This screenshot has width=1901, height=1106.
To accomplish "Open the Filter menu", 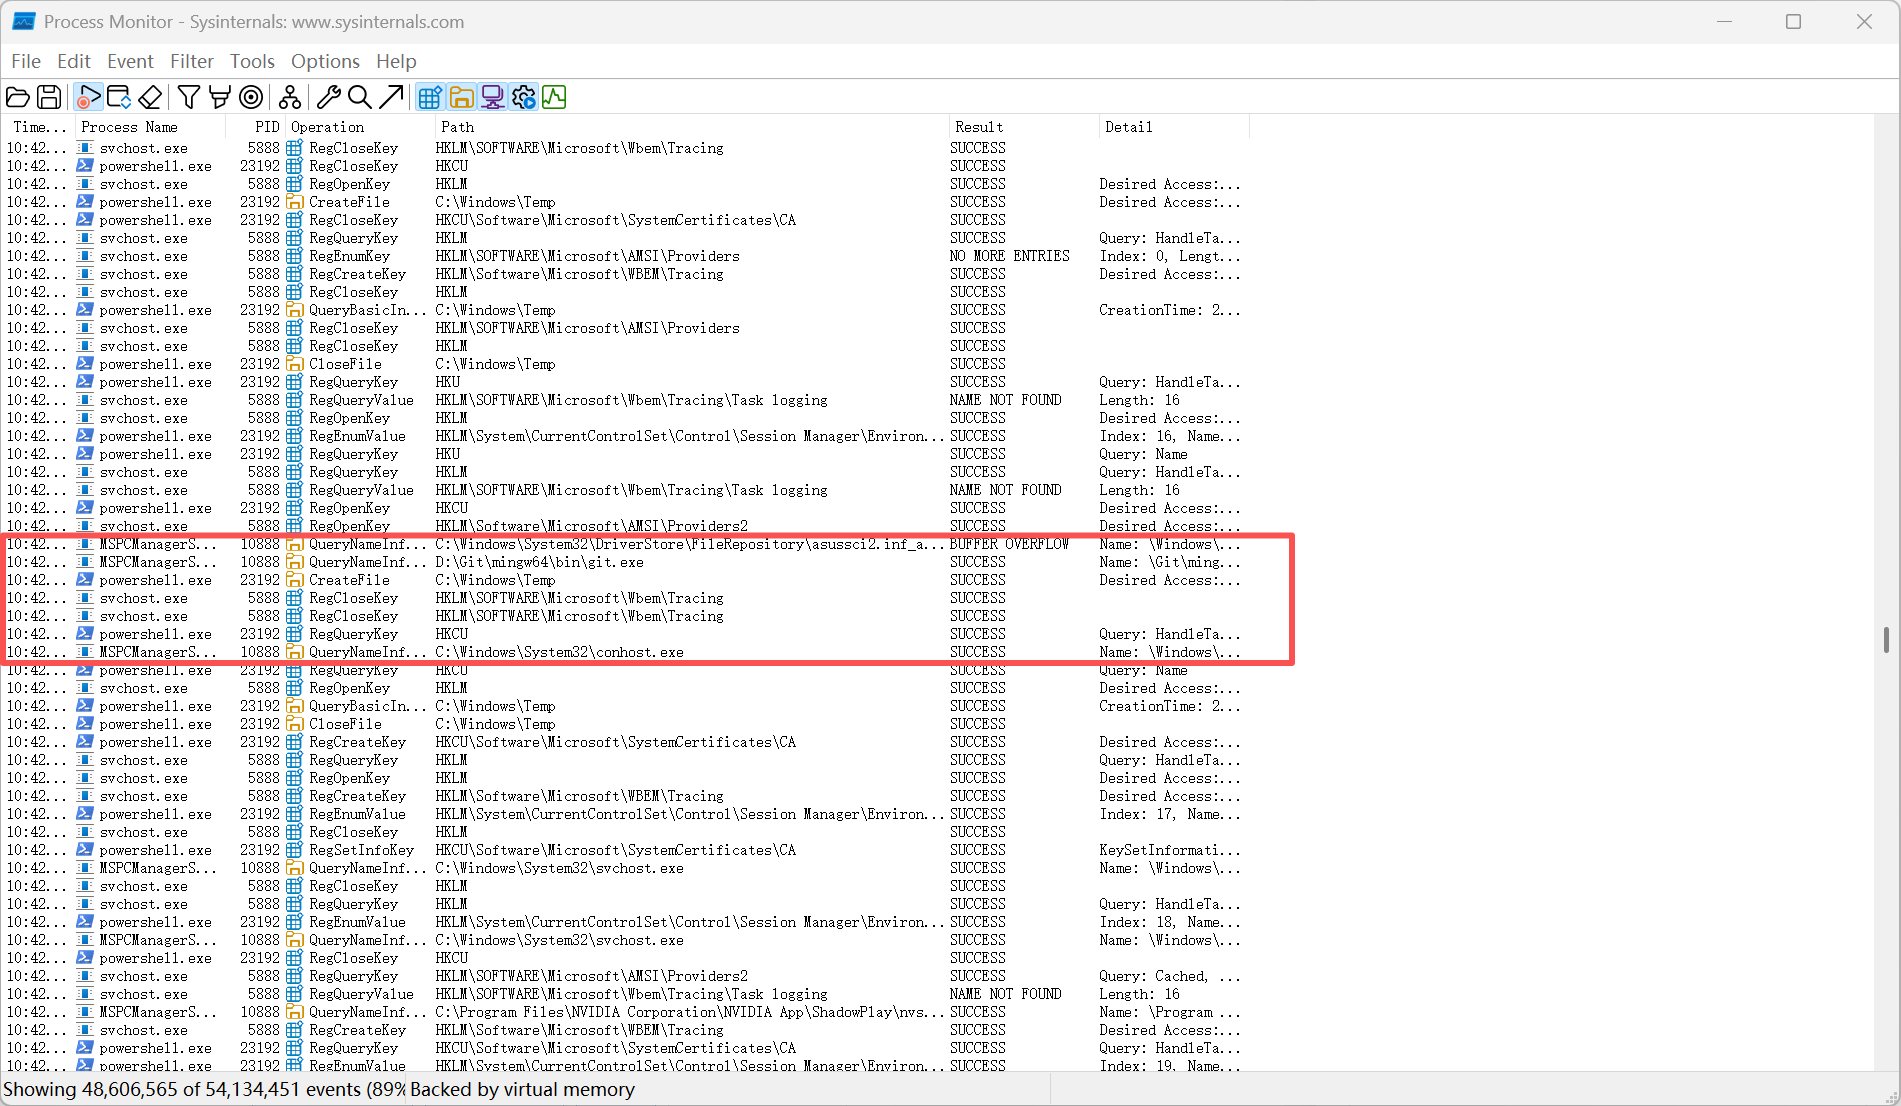I will tap(192, 61).
